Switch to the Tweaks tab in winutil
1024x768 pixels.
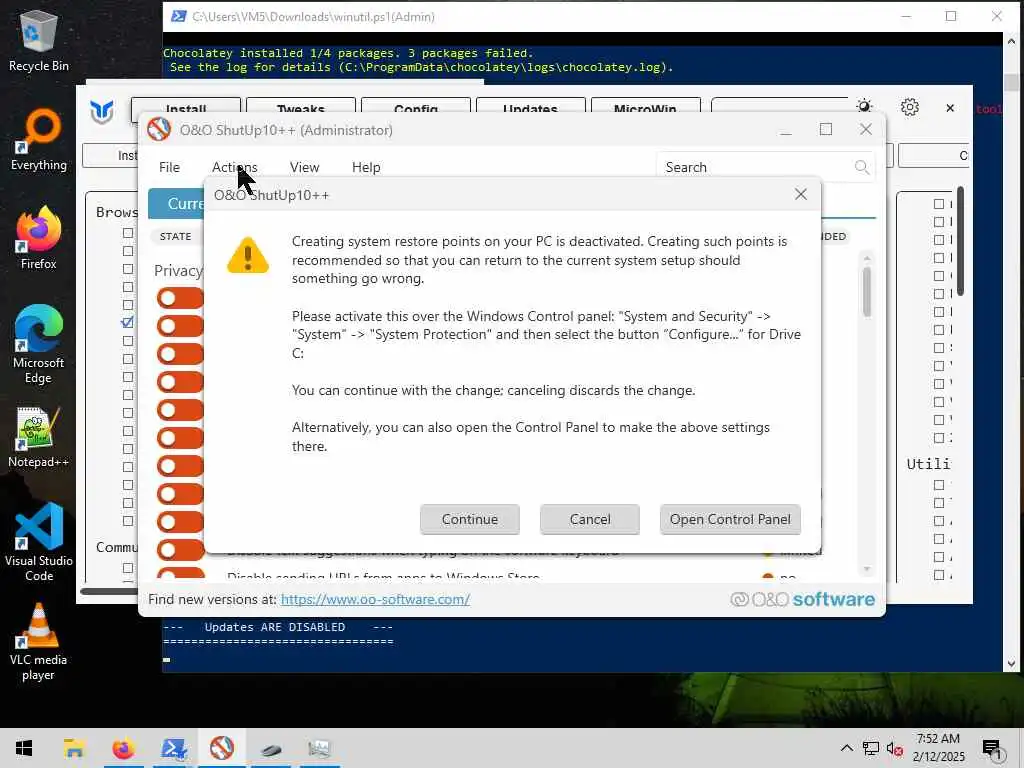click(300, 106)
